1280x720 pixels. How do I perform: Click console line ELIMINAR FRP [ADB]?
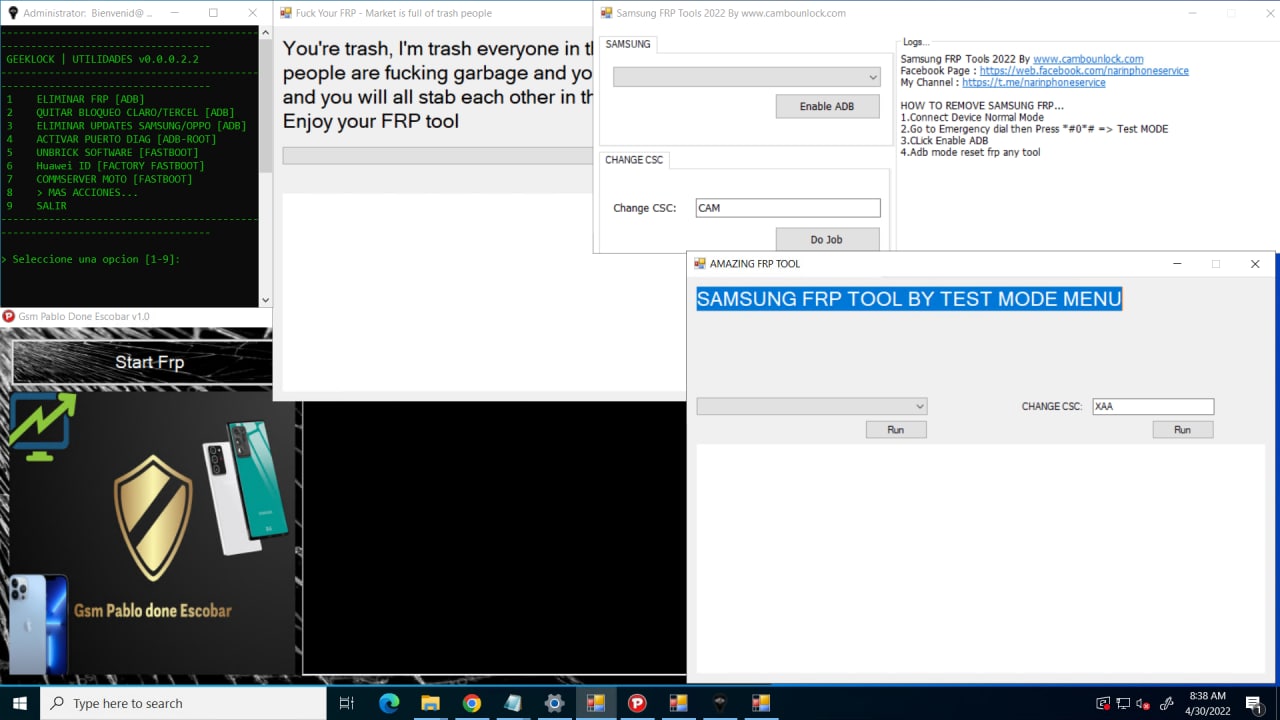tap(91, 99)
